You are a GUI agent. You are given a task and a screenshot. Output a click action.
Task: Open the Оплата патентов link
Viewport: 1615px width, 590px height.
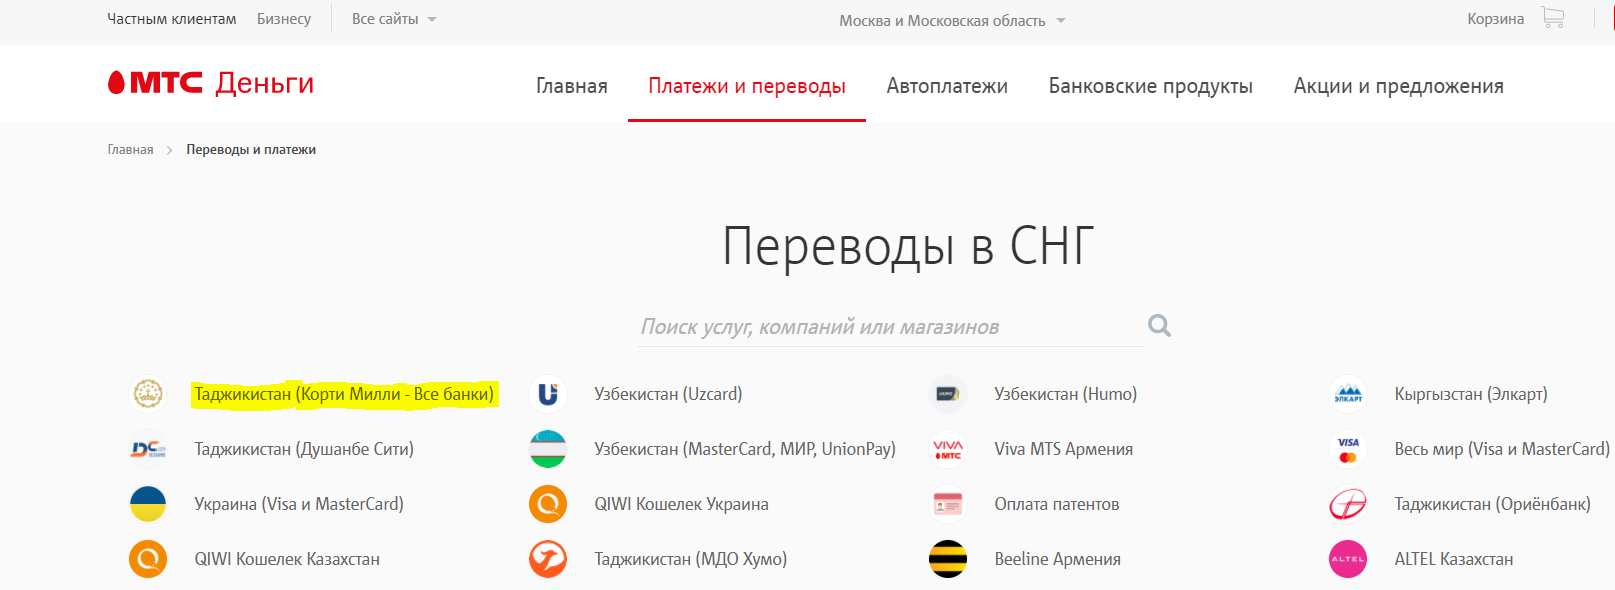pyautogui.click(x=1056, y=504)
